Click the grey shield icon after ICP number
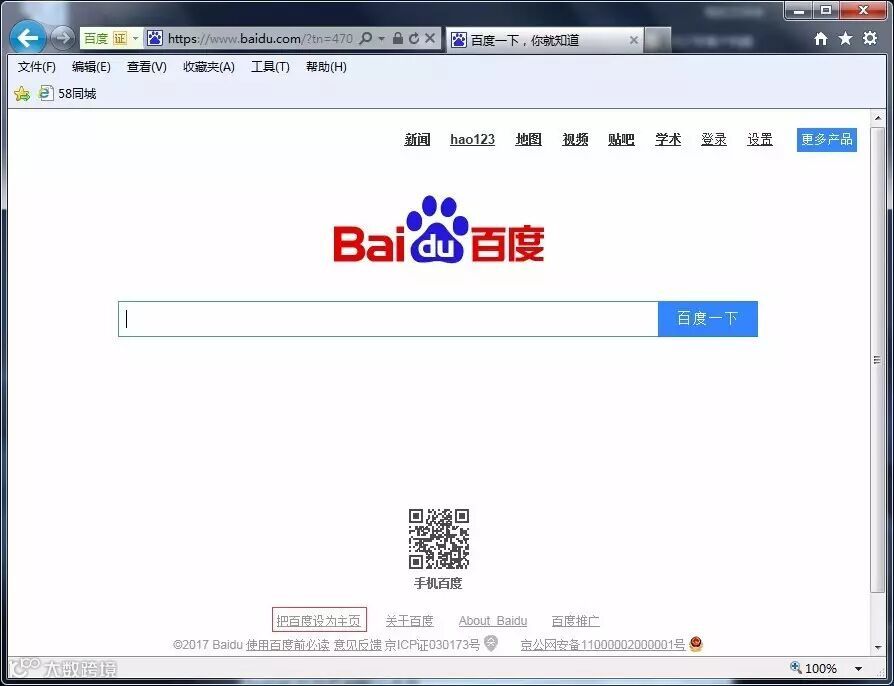Screen dimensions: 894x686 click(x=490, y=644)
